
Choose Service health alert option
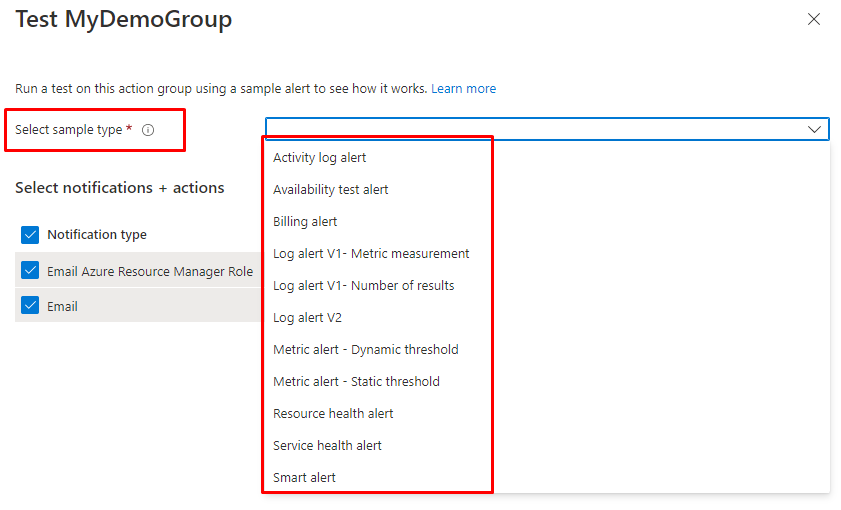tap(327, 445)
